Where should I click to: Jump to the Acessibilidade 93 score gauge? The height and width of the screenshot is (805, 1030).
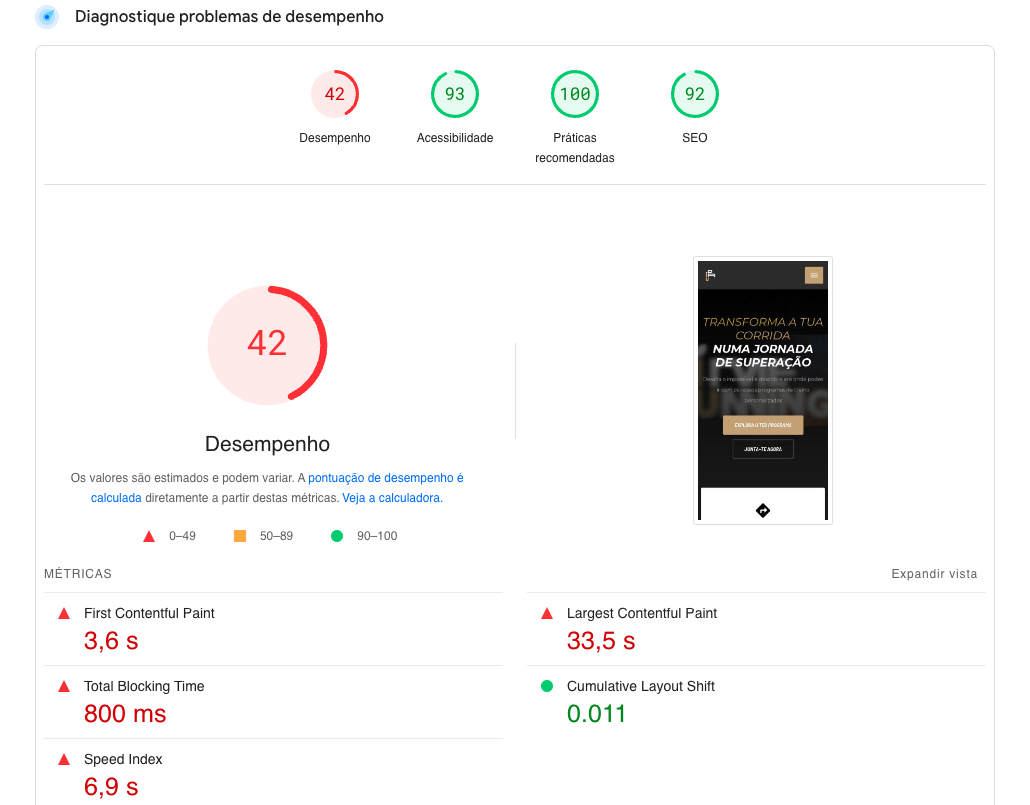[455, 95]
